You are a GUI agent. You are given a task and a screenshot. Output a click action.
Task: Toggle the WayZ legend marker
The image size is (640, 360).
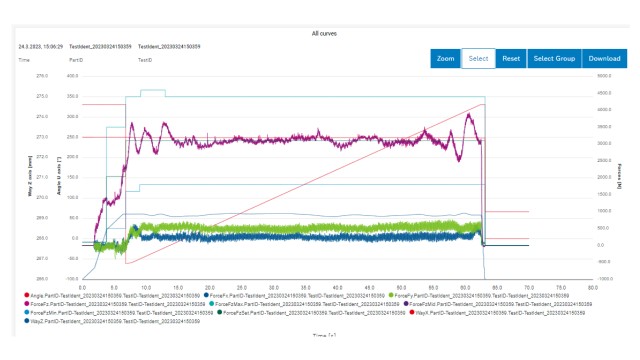(x=27, y=321)
